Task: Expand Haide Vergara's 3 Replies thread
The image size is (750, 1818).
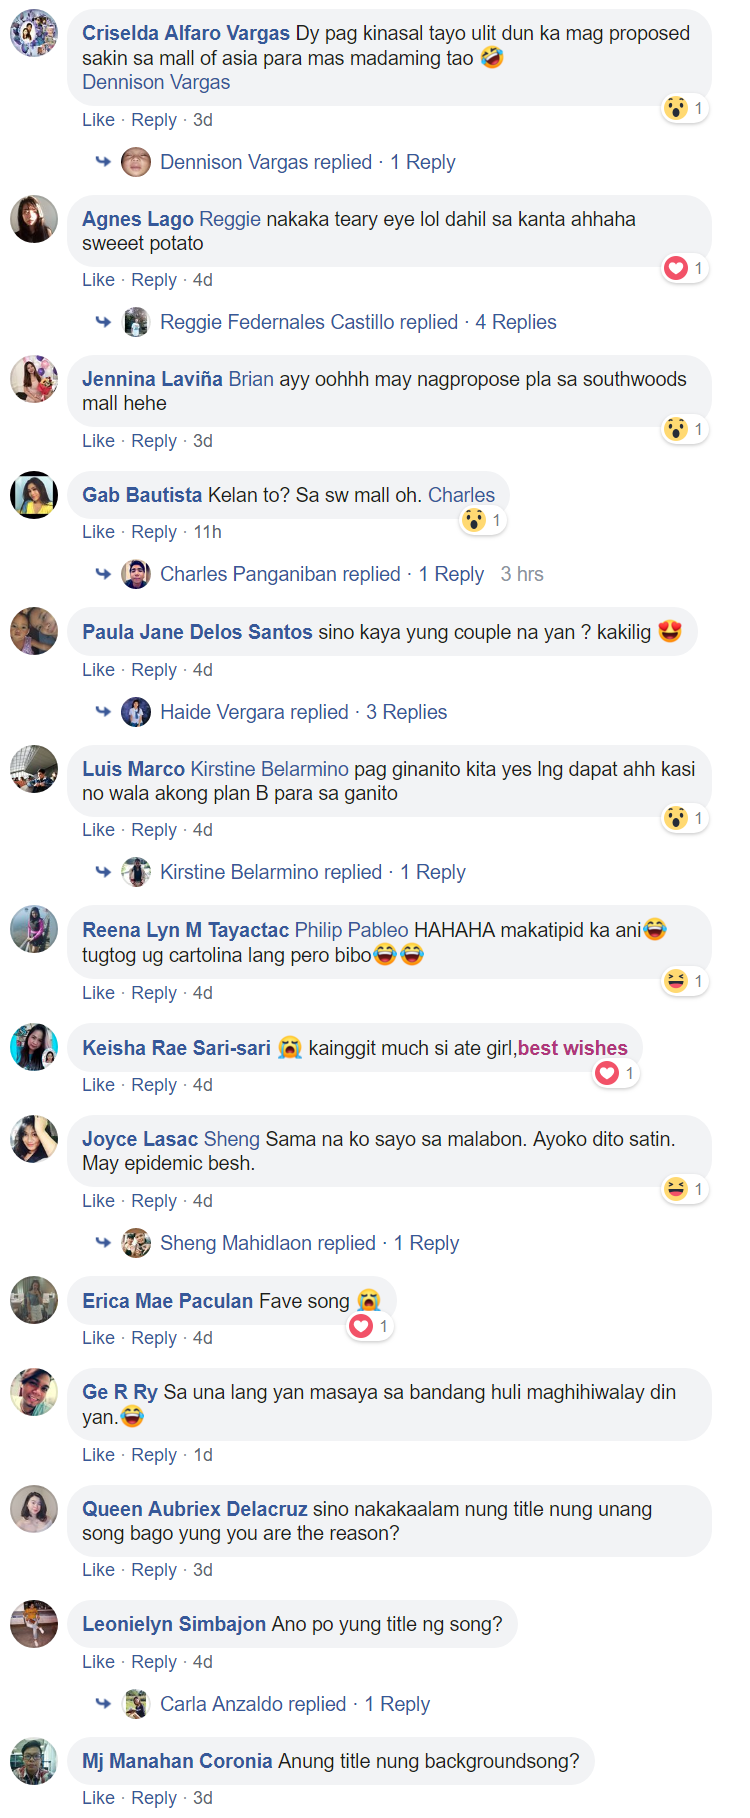Action: coord(406,712)
